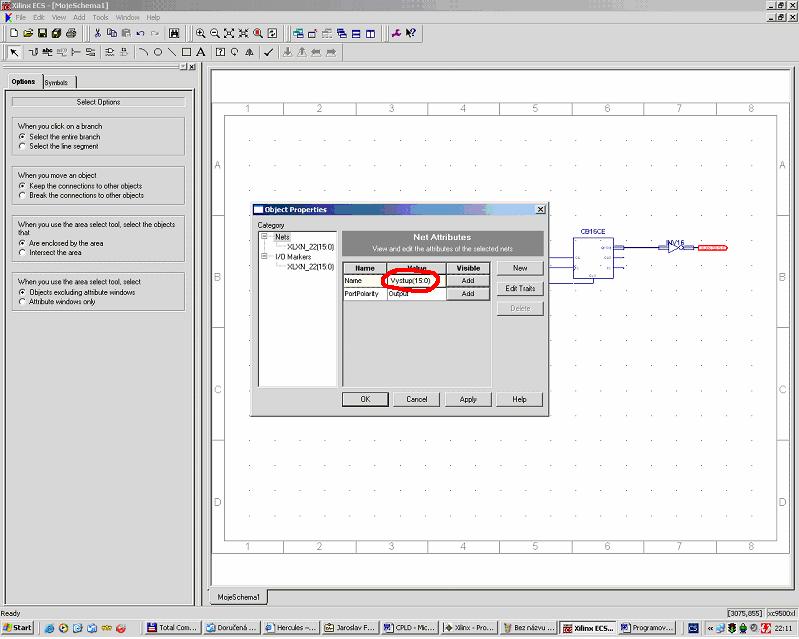
Task: Create a new schematic with the New icon
Action: [x=14, y=34]
